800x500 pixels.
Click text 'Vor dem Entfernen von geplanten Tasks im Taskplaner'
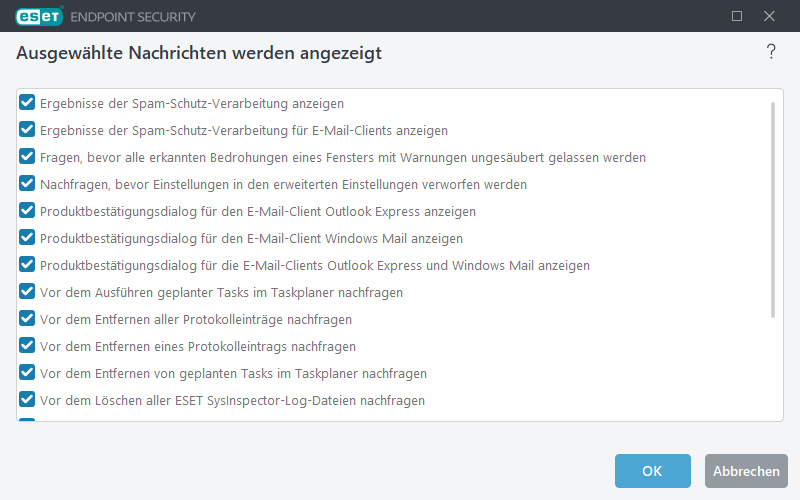click(199, 374)
